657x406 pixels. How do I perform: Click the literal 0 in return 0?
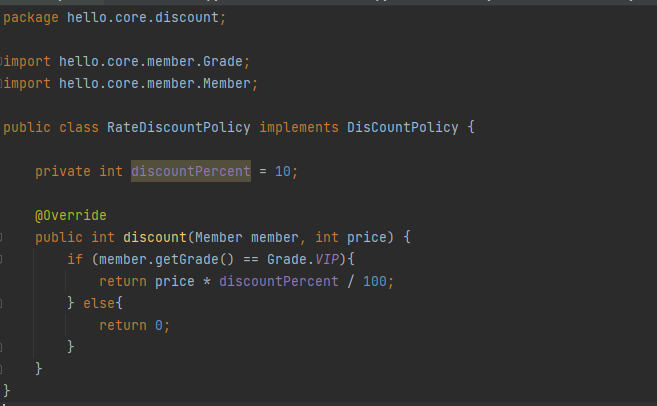(159, 326)
